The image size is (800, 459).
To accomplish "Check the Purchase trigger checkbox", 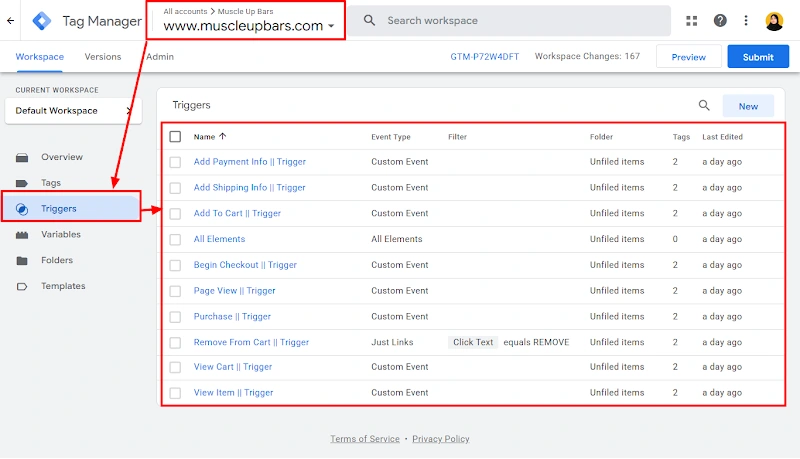I will click(x=175, y=317).
